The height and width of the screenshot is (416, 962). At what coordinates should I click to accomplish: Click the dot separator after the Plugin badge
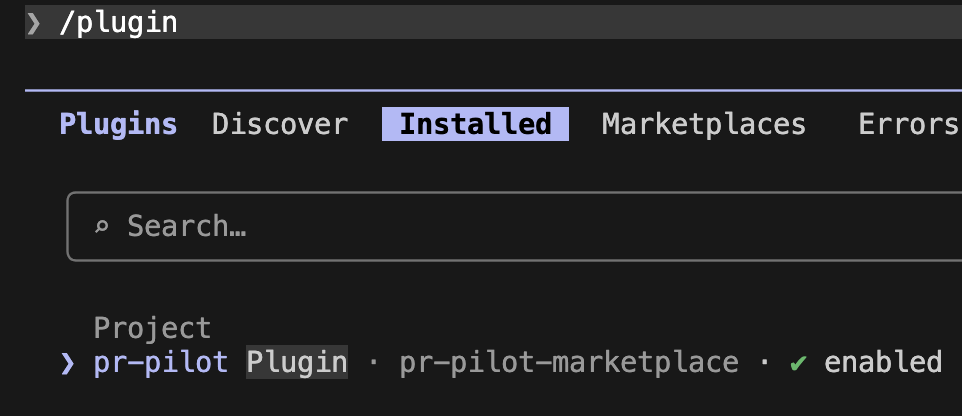[x=374, y=362]
